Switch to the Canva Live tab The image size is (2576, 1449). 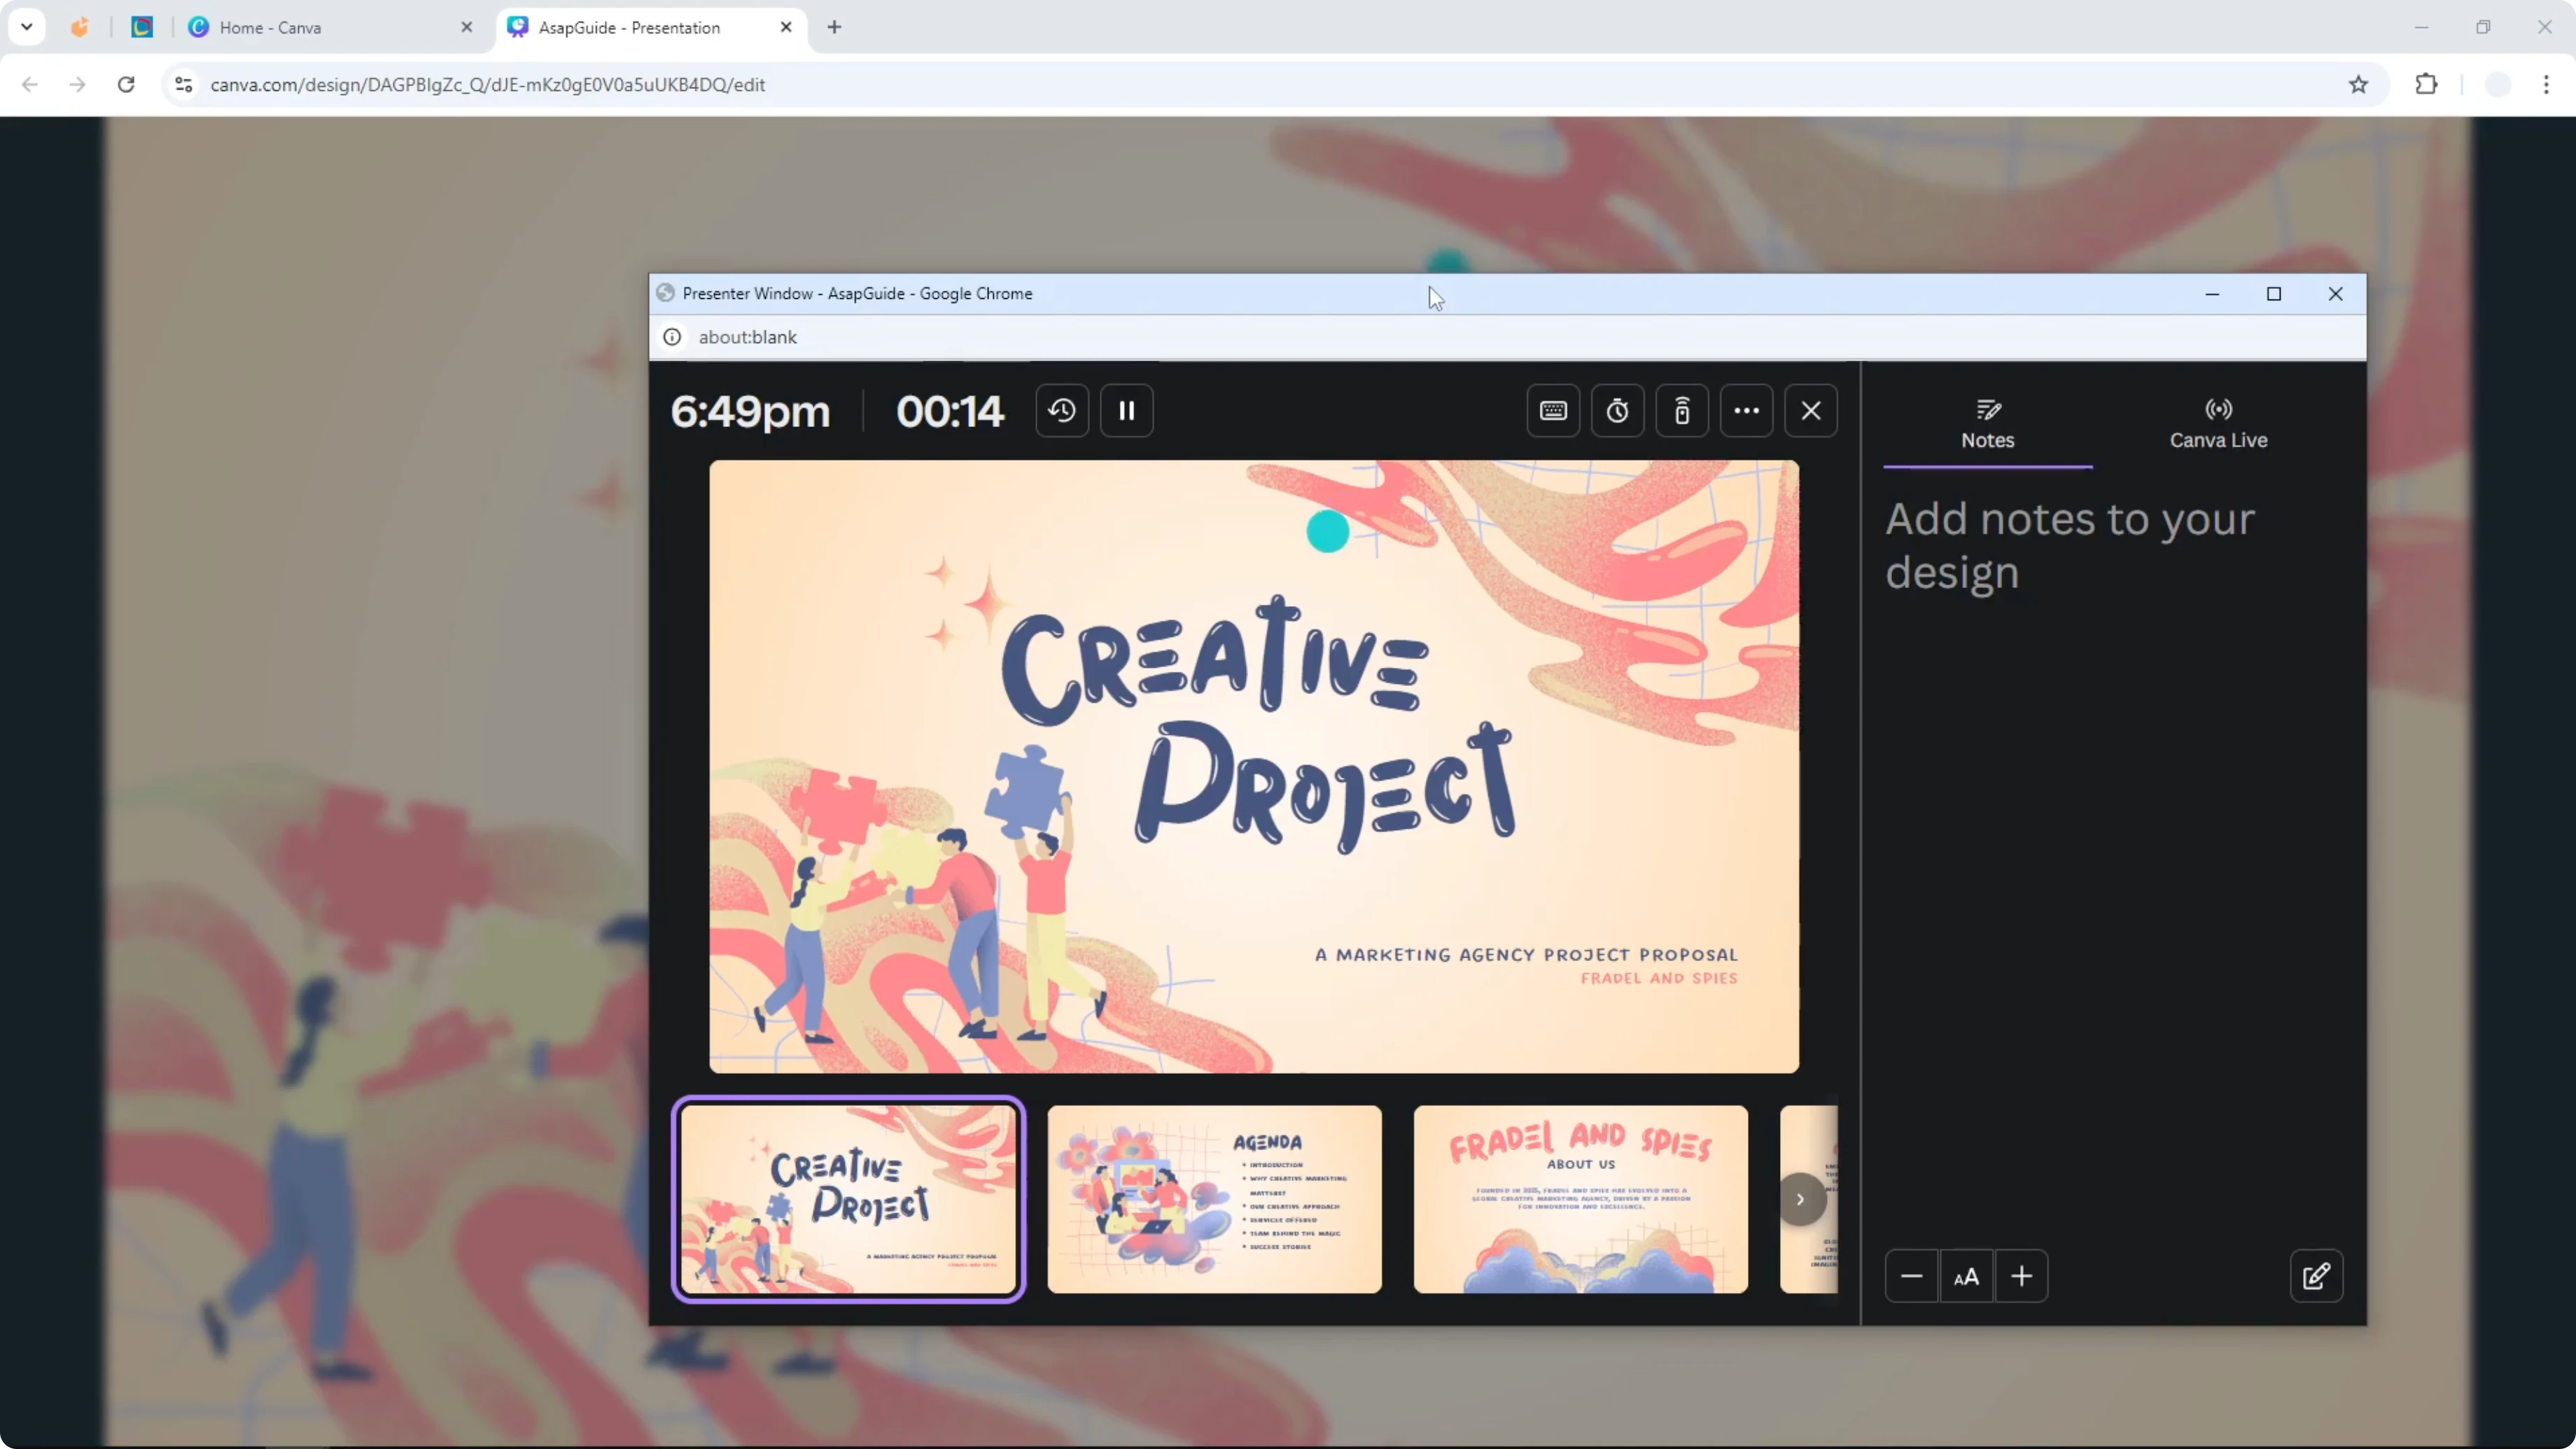coord(2218,425)
